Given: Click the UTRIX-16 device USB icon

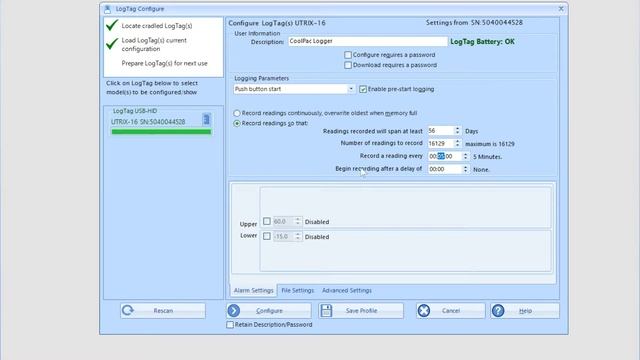Looking at the screenshot, I should [207, 119].
